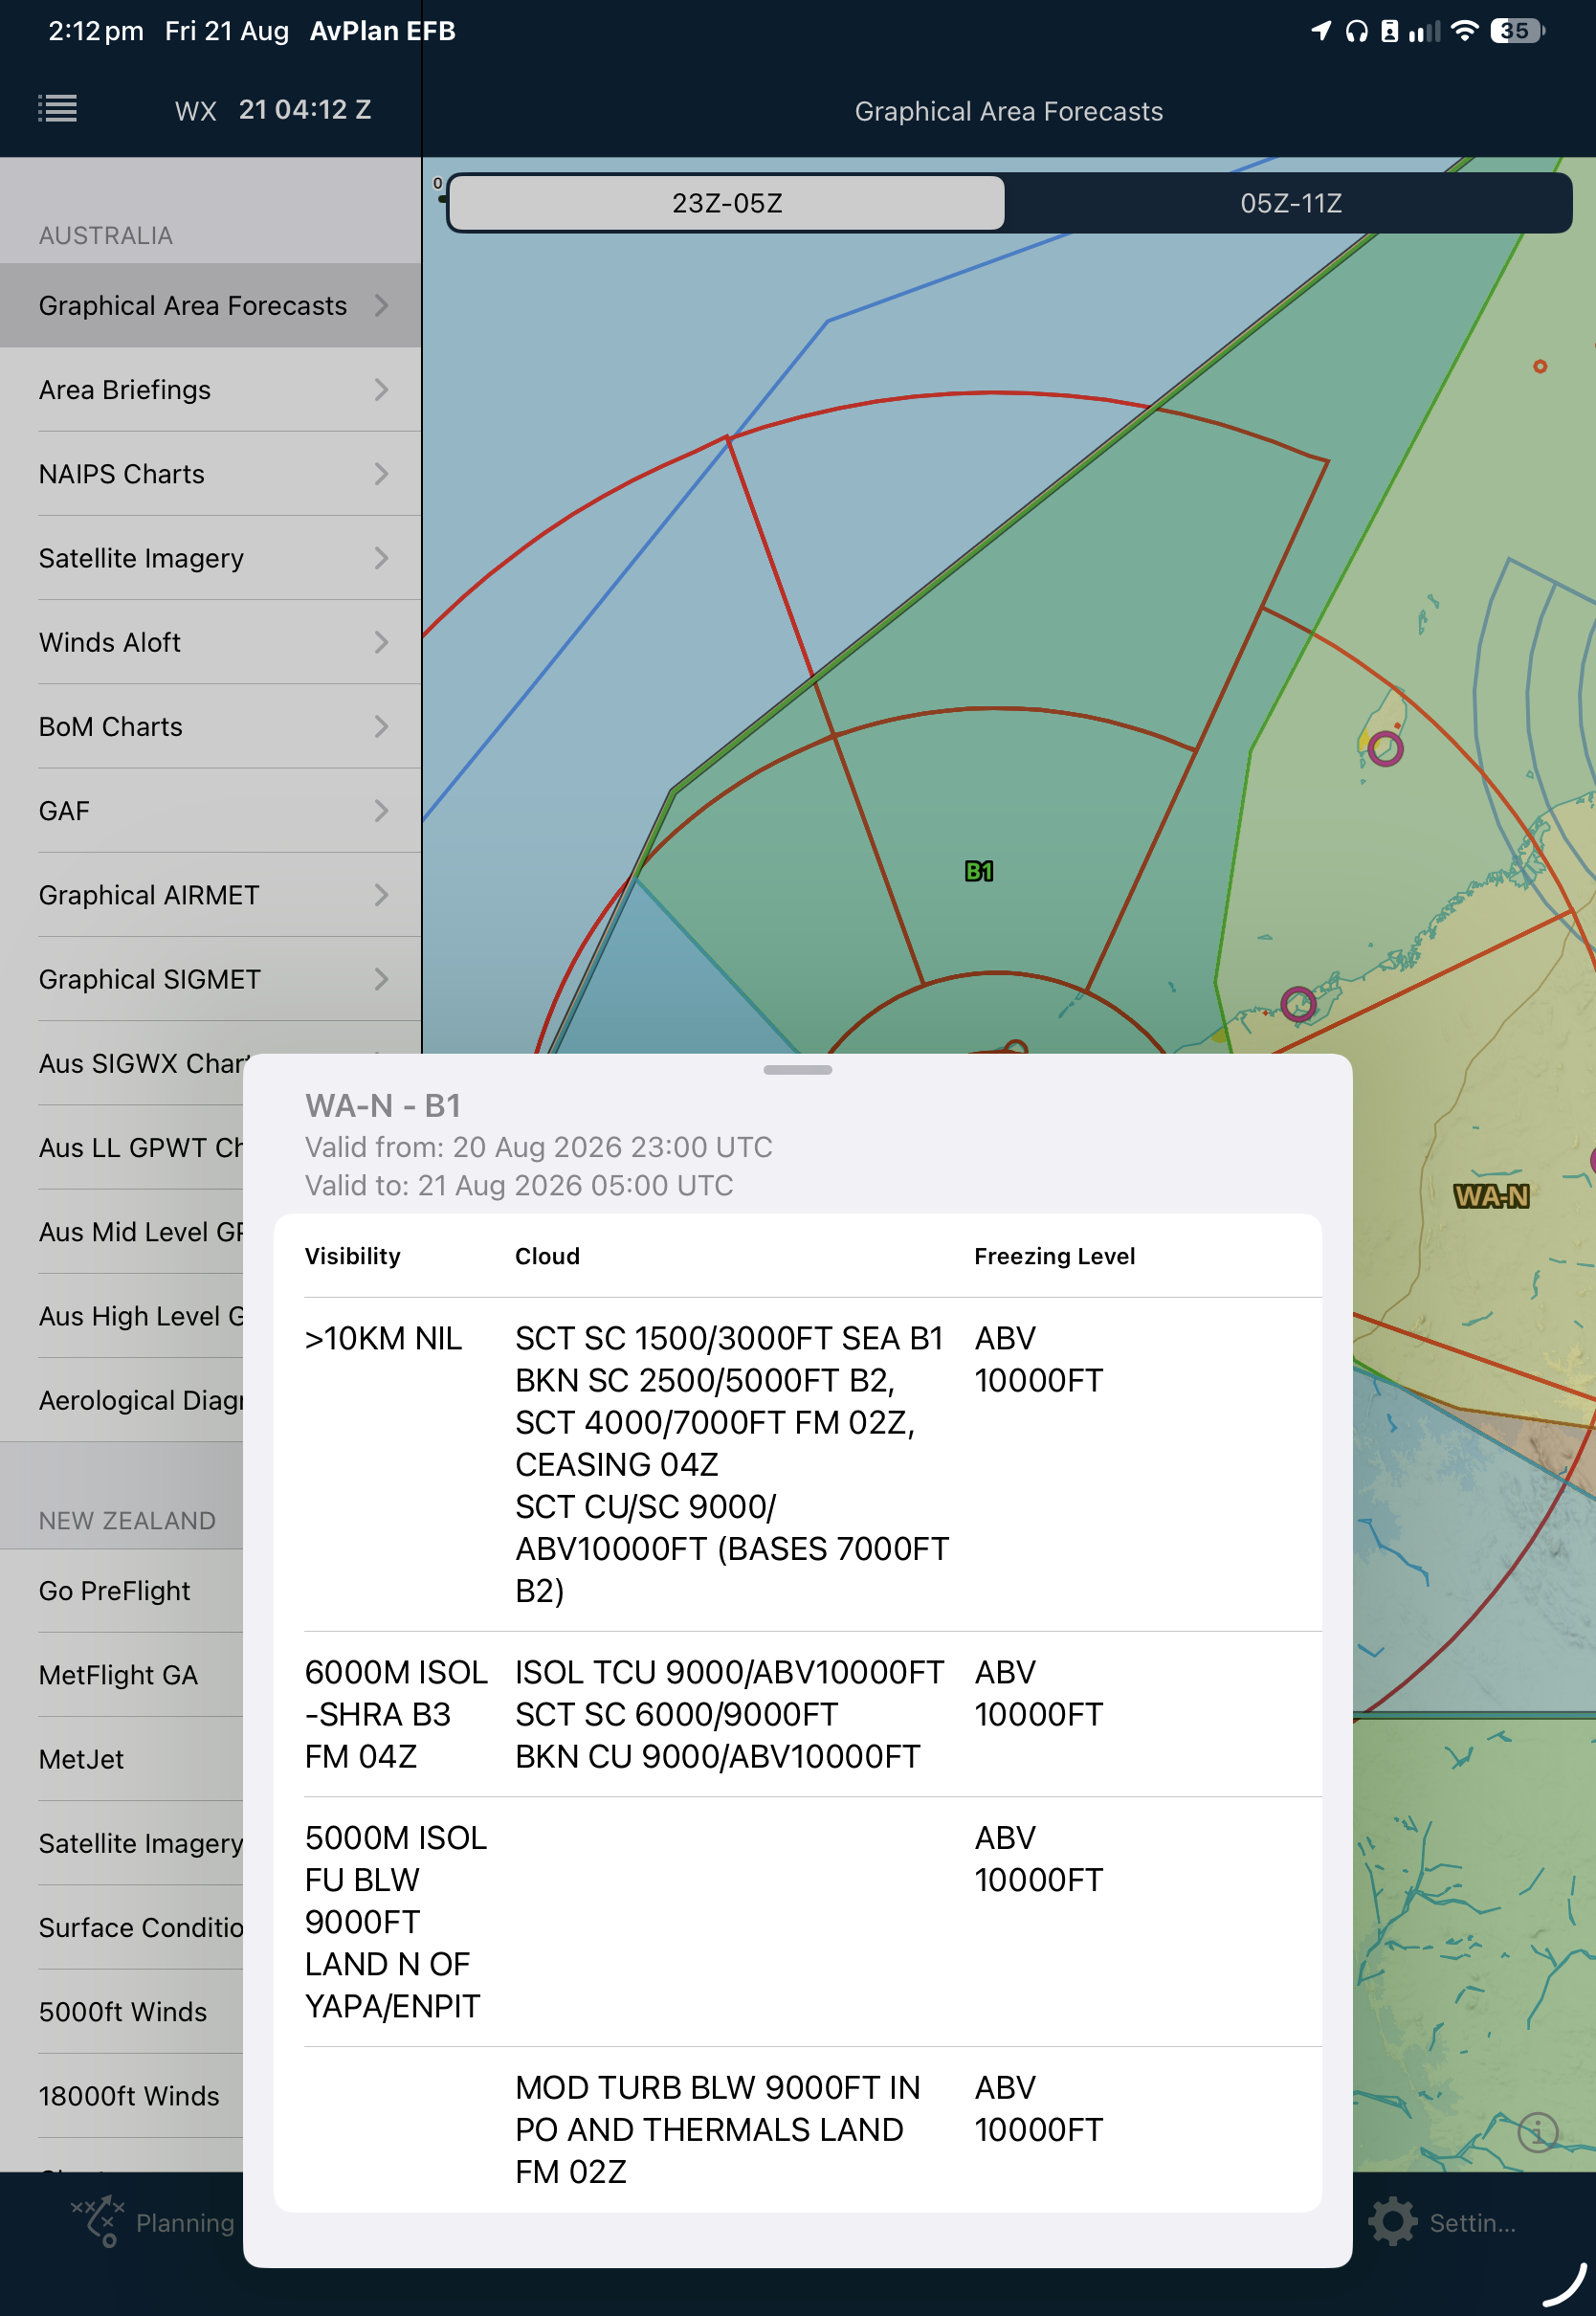Tap the page curl corner icon
Screen dimensions: 1596x2316
click(x=1565, y=2285)
